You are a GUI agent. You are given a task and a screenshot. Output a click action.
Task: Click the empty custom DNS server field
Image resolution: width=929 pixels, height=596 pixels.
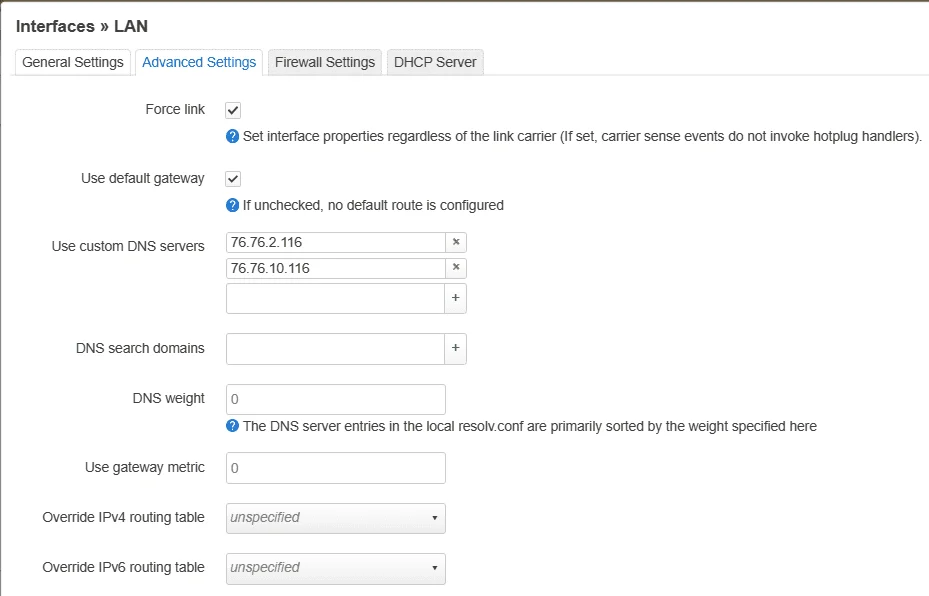[335, 298]
